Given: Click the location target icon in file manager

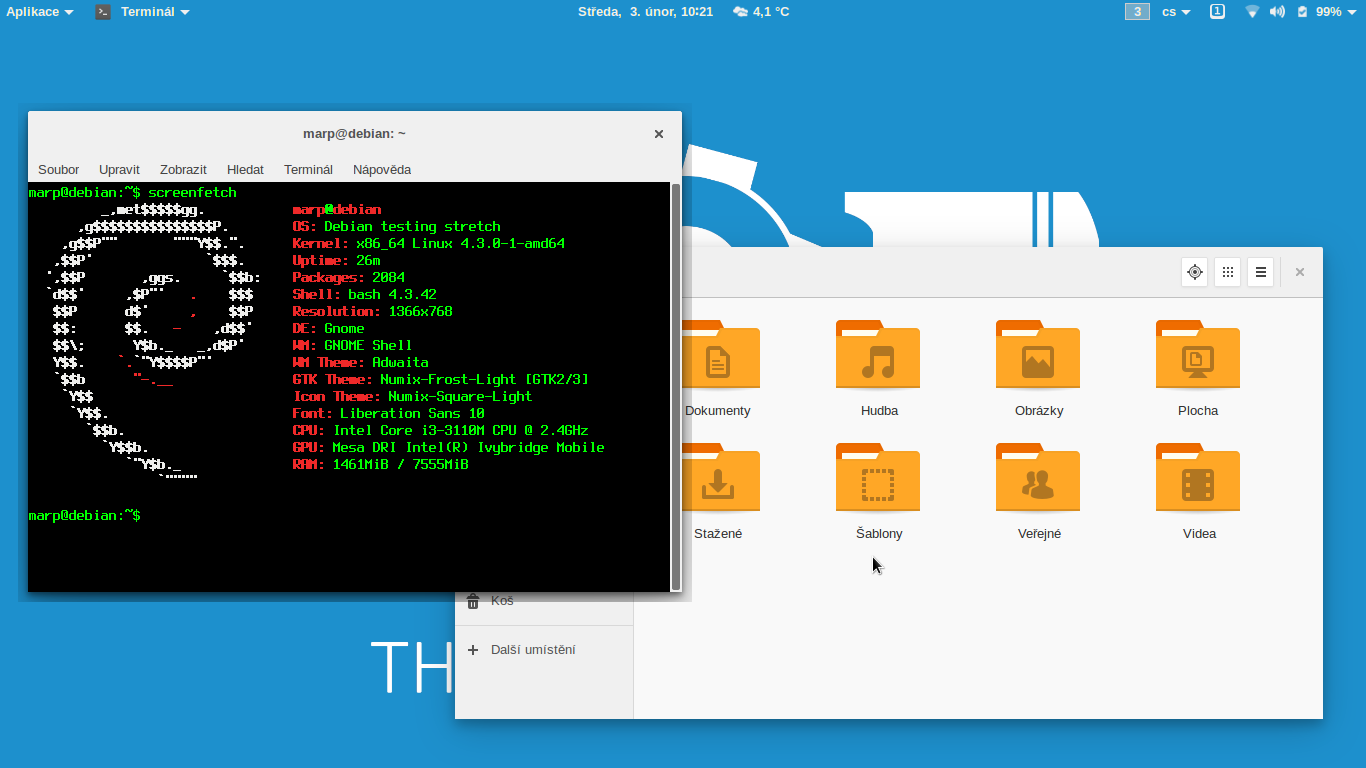Looking at the screenshot, I should [1194, 272].
